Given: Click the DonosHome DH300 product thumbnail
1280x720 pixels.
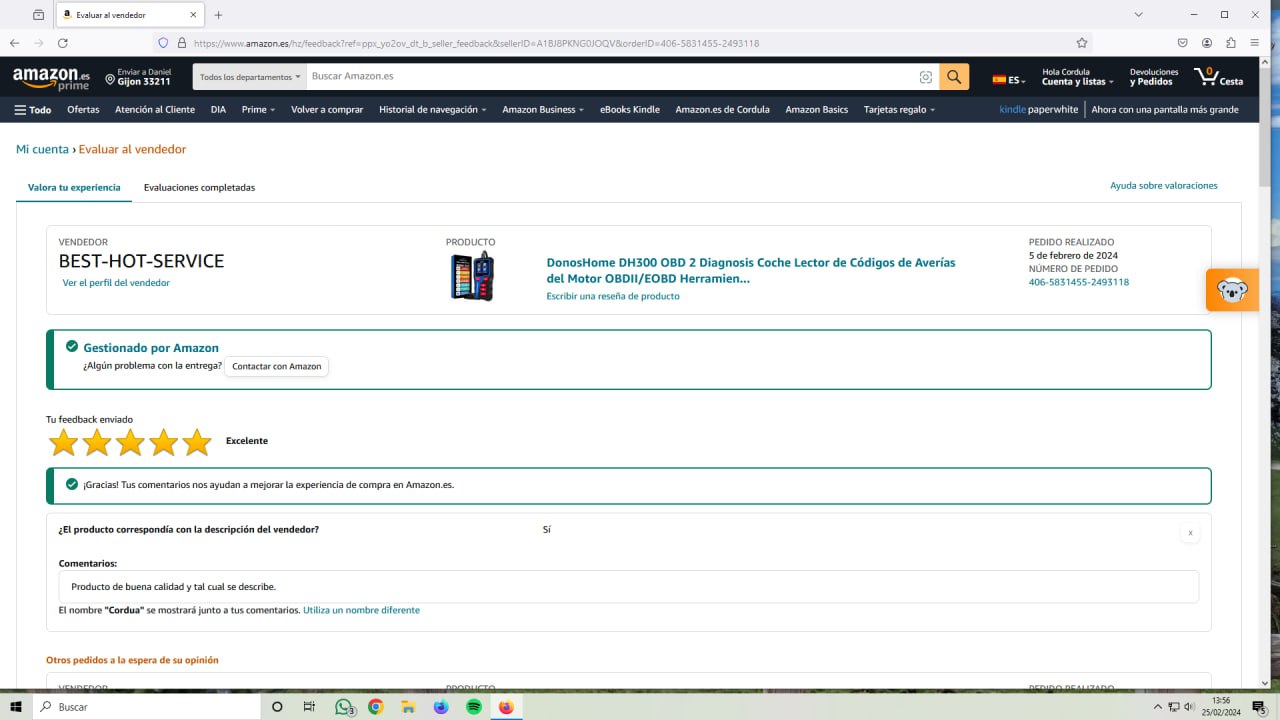Looking at the screenshot, I should tap(472, 276).
